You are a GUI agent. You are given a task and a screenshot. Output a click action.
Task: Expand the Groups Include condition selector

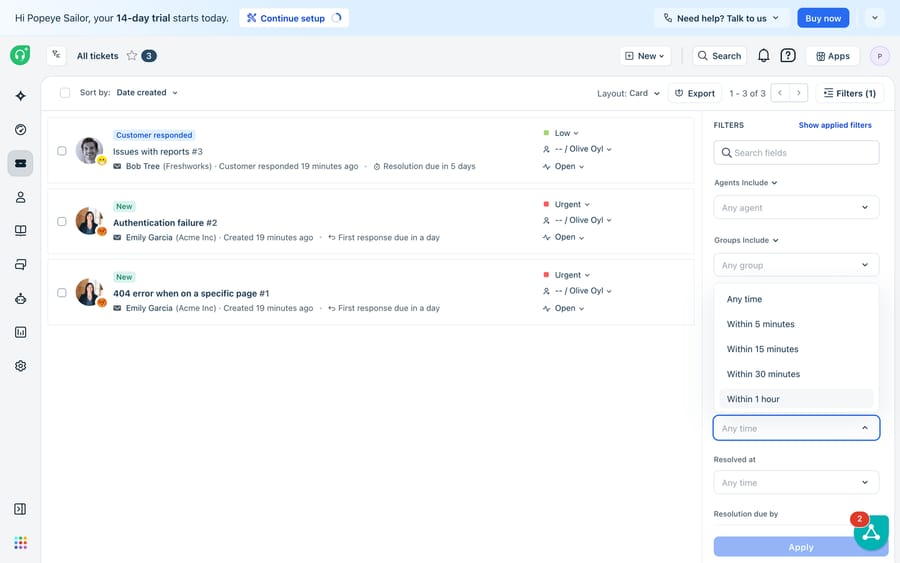746,240
